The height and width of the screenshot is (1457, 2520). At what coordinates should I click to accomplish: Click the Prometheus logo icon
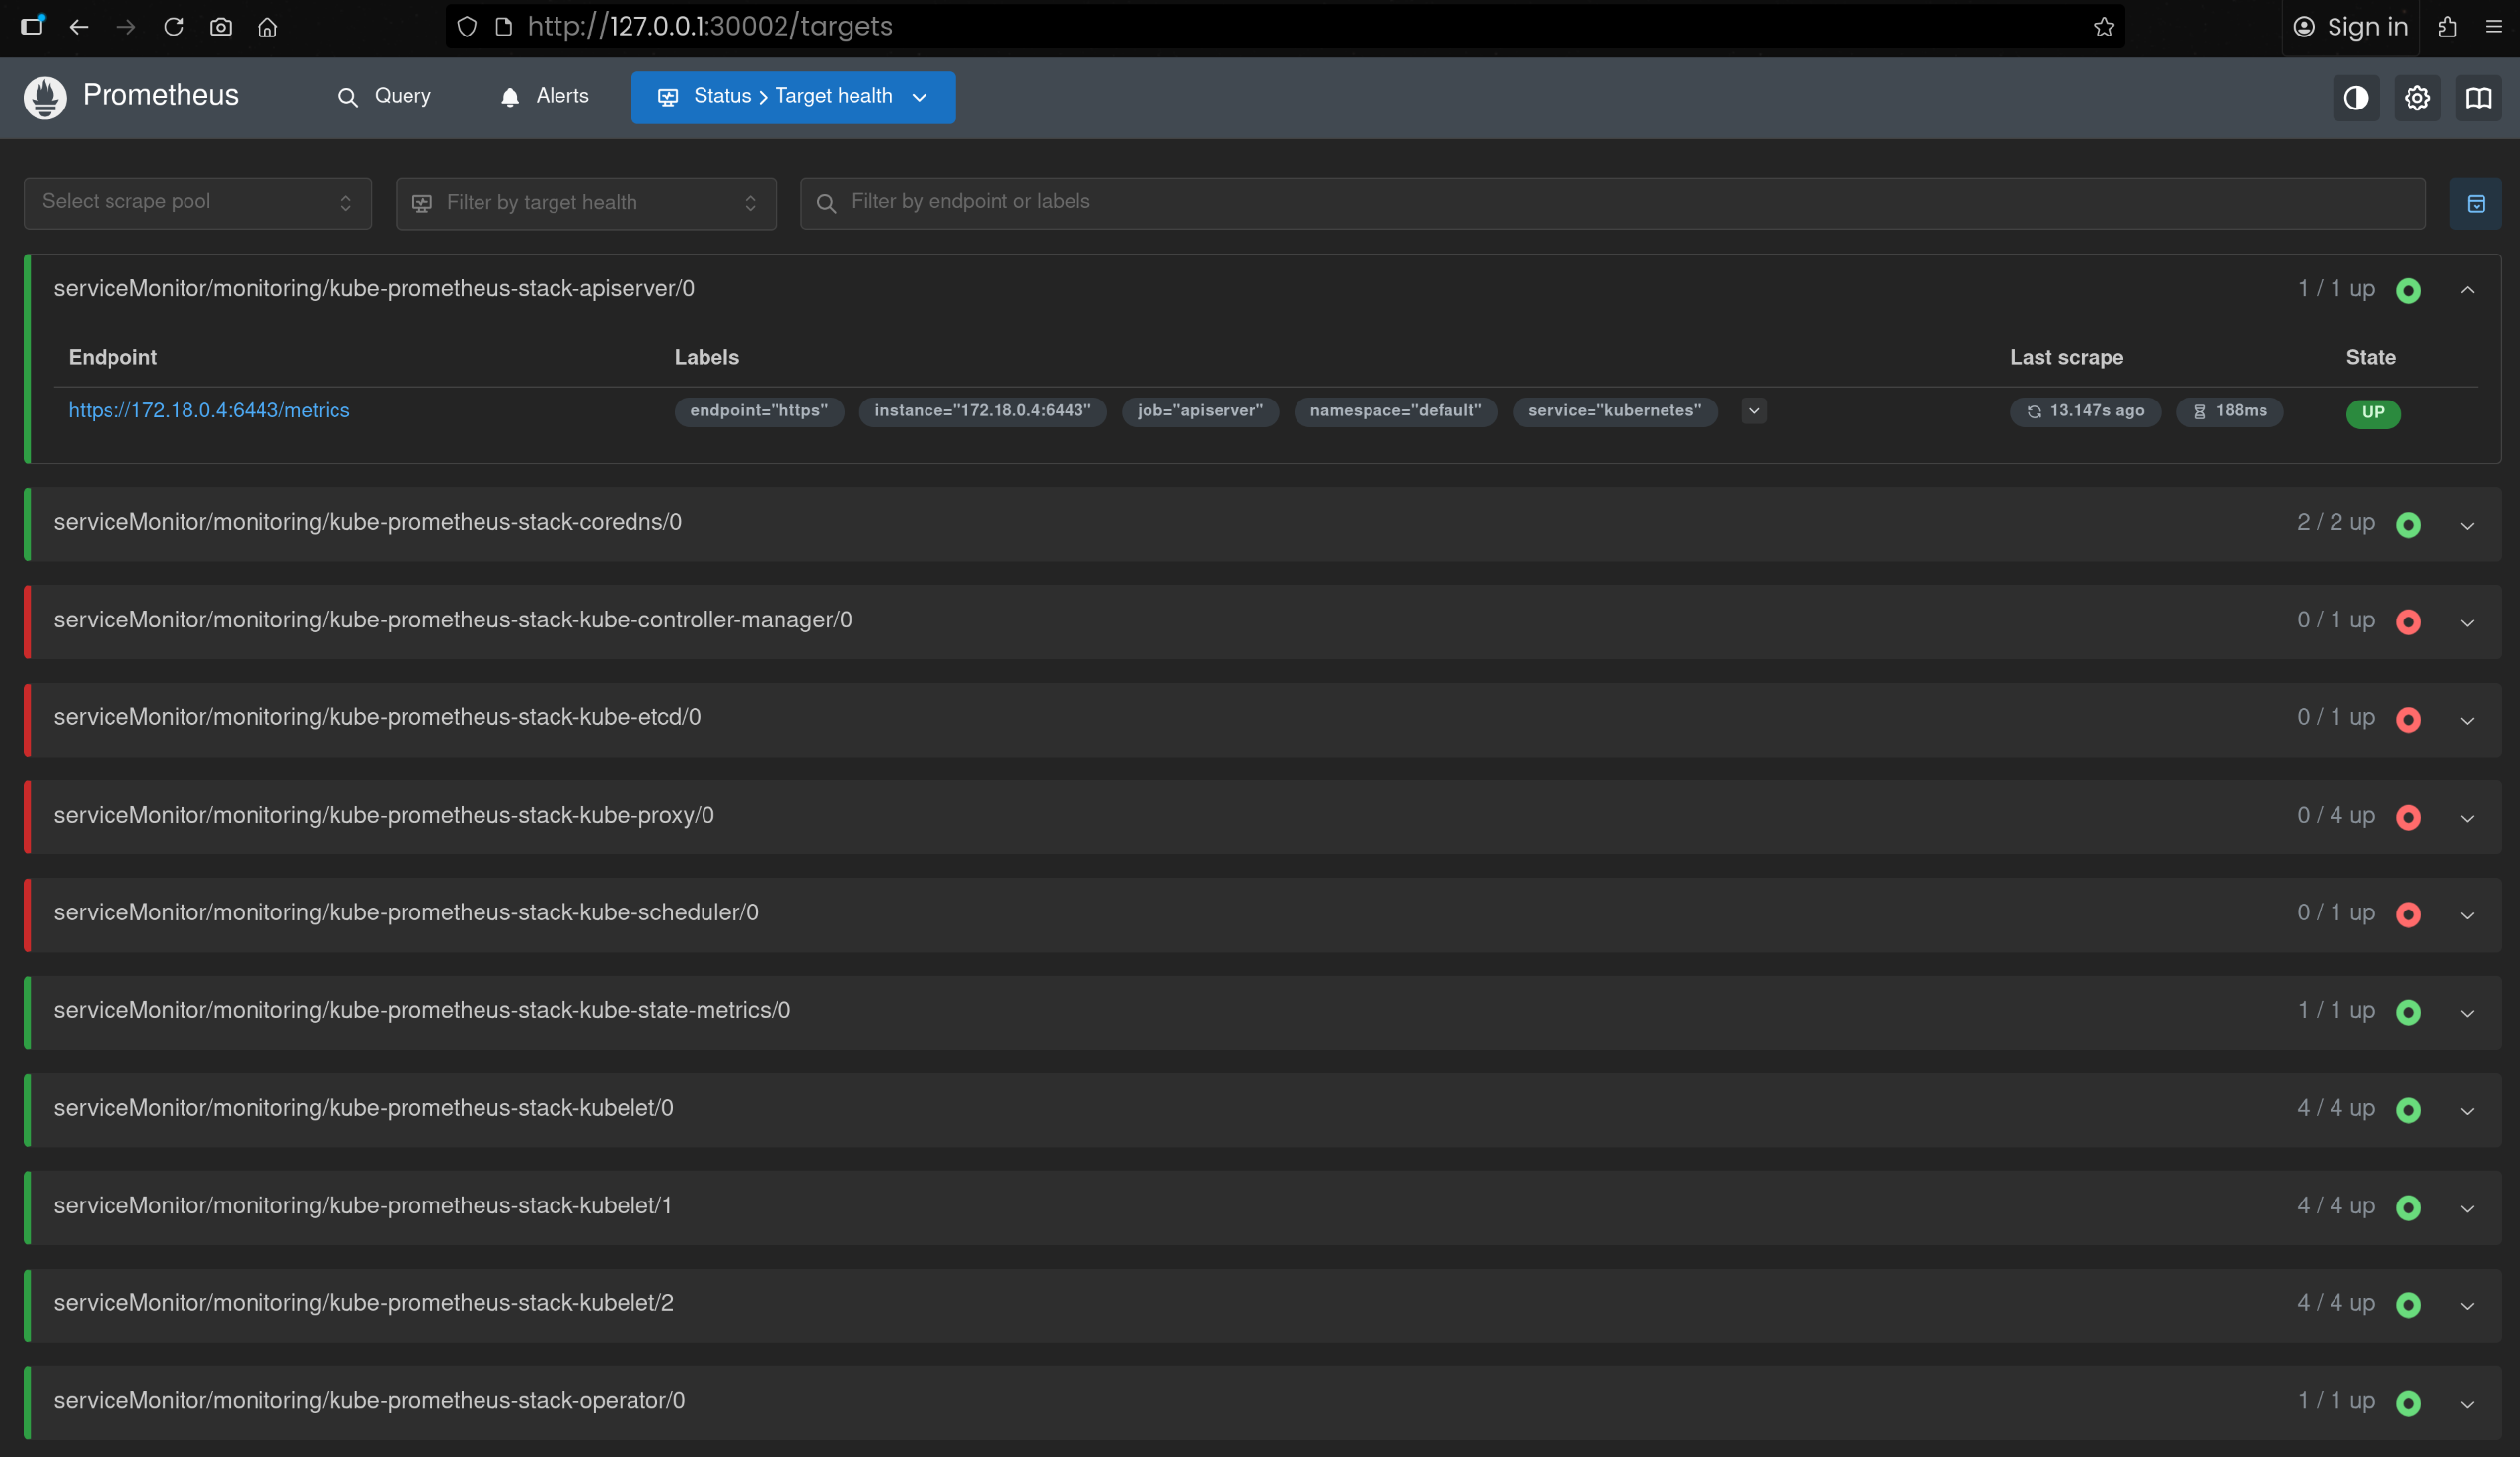45,97
